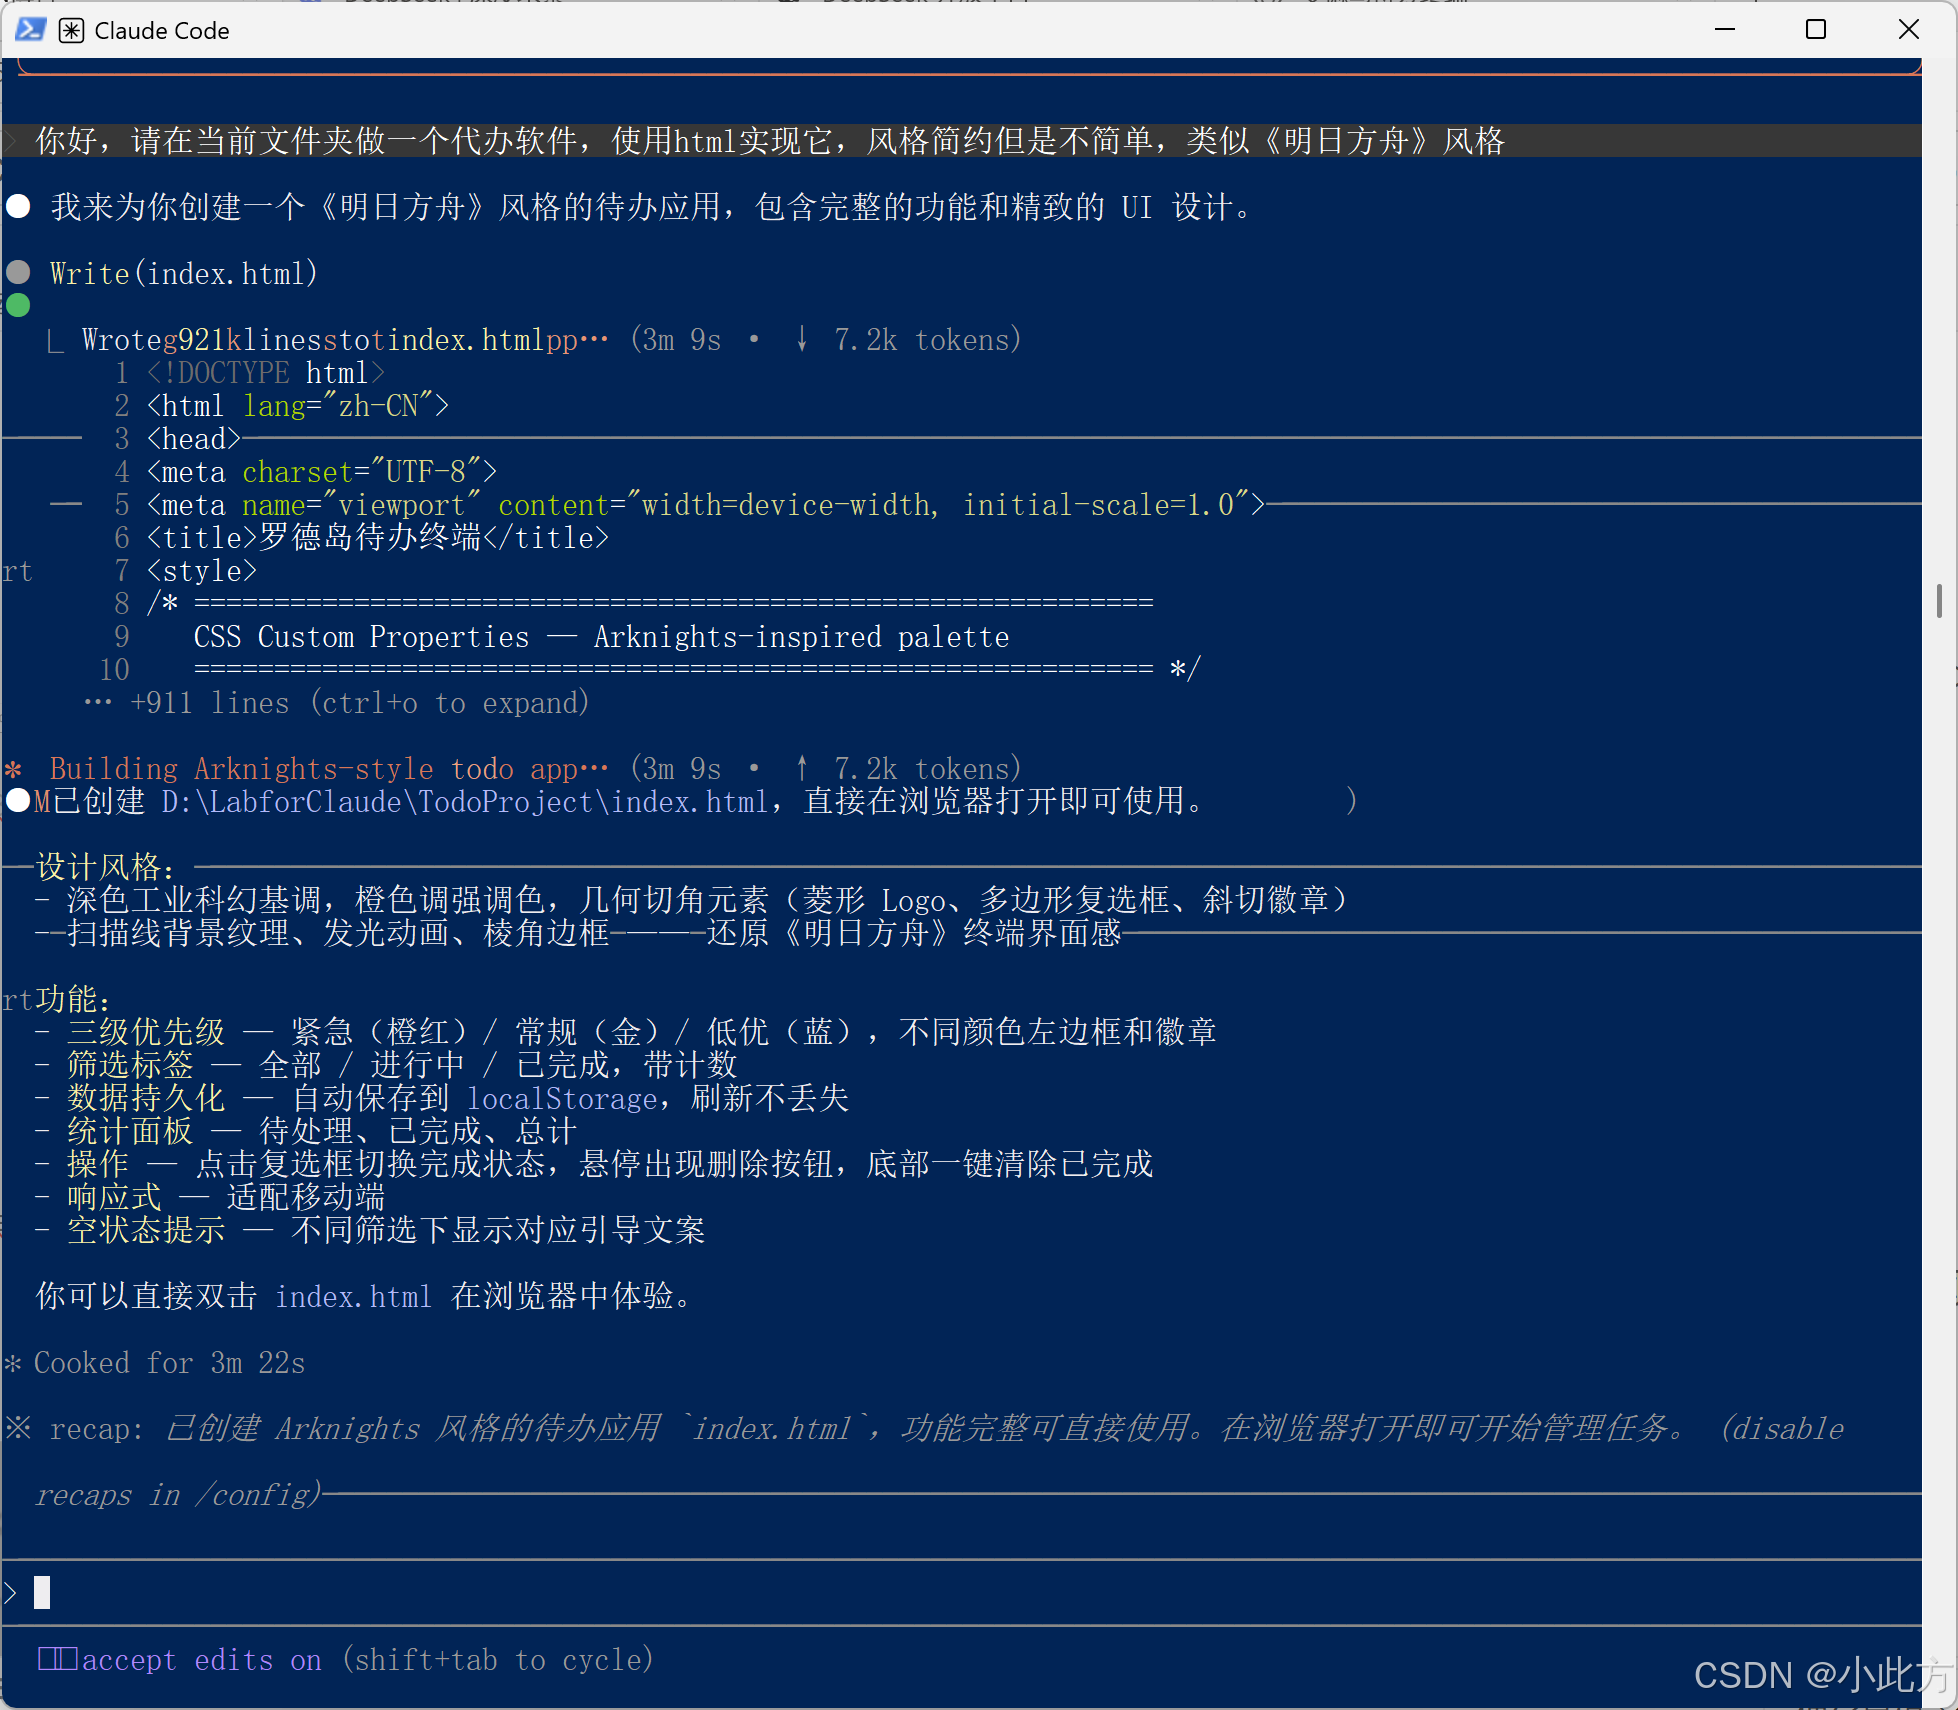
Task: Click the recap marker icon
Action: pyautogui.click(x=18, y=1427)
